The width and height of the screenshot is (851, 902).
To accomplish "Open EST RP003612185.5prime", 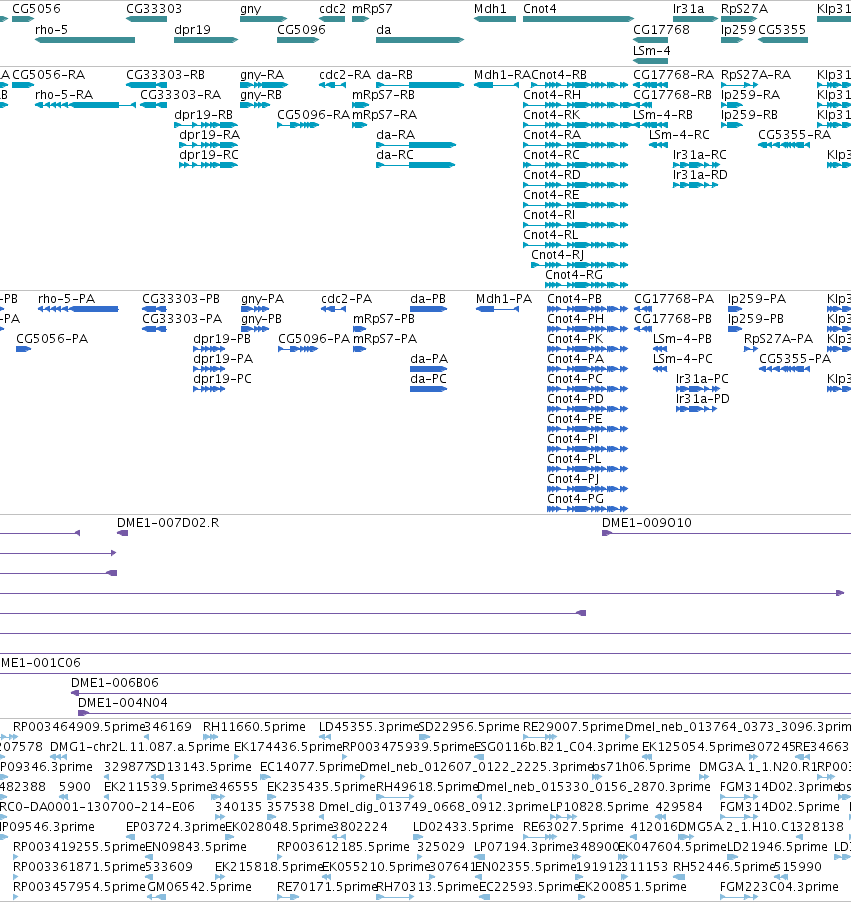I will [344, 847].
